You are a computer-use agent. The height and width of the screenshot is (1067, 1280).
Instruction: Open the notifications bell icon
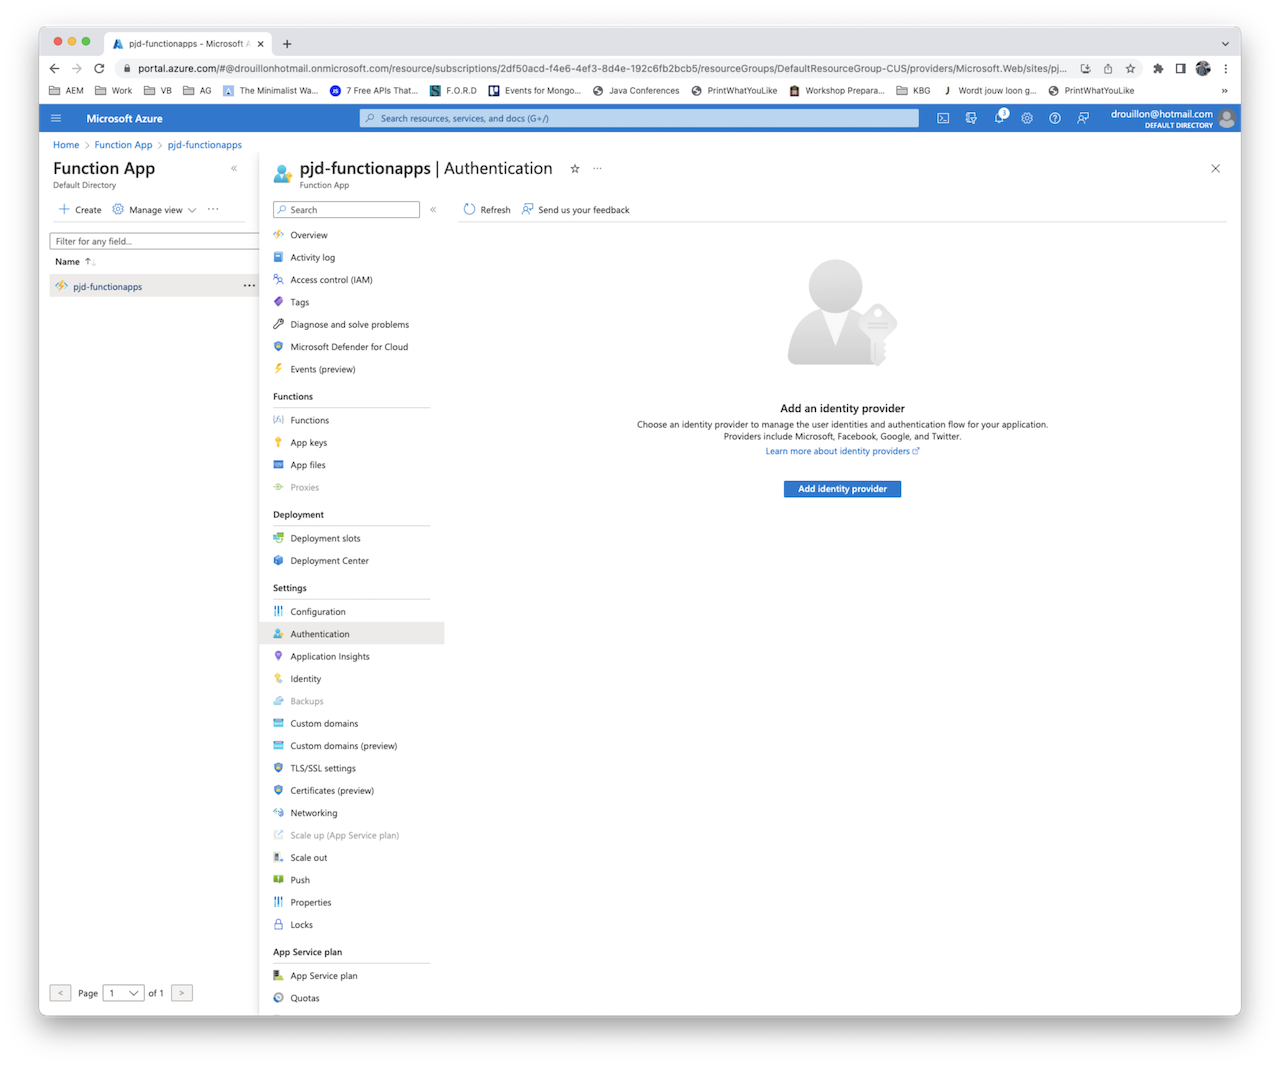[x=999, y=117]
